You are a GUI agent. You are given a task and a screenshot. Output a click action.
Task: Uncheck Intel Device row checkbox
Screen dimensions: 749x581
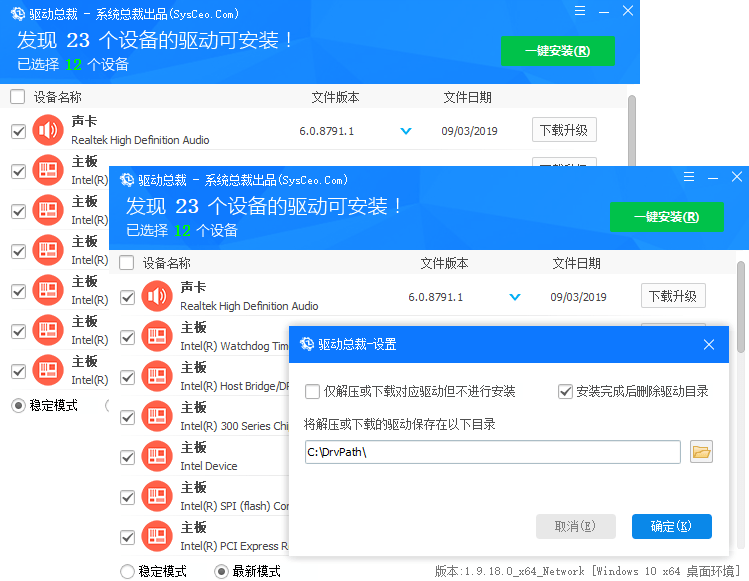click(128, 457)
